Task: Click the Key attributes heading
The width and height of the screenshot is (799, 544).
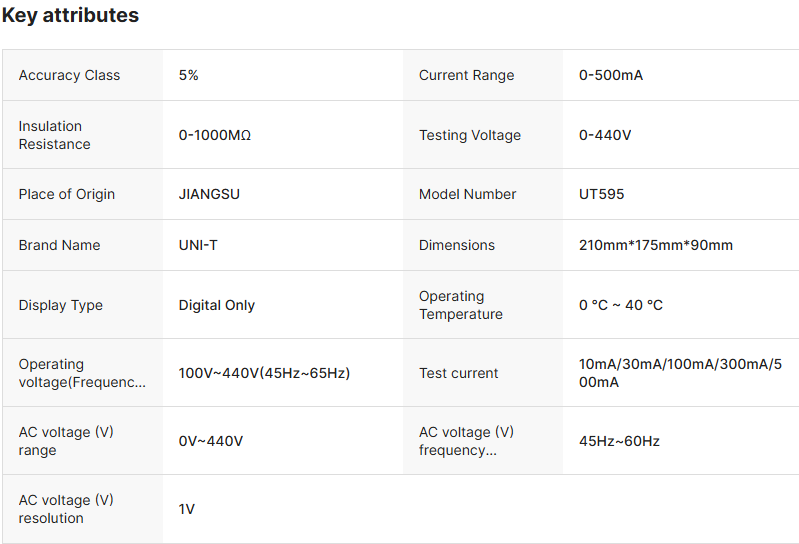Action: point(71,16)
